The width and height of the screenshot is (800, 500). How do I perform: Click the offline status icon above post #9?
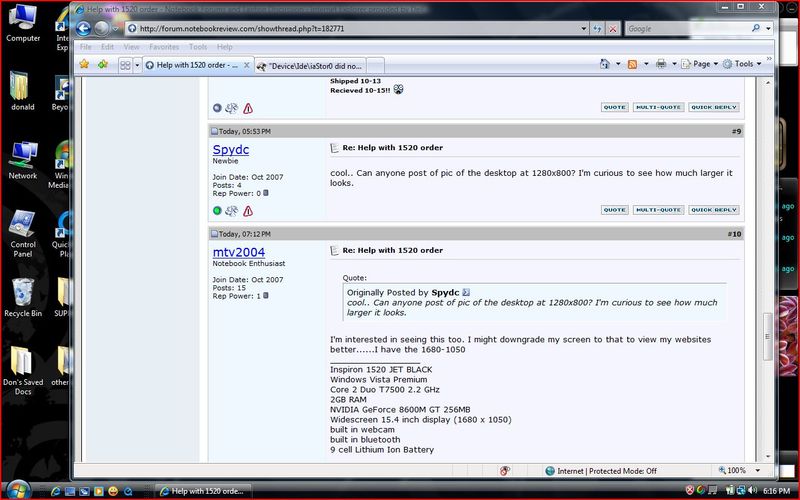tap(217, 108)
